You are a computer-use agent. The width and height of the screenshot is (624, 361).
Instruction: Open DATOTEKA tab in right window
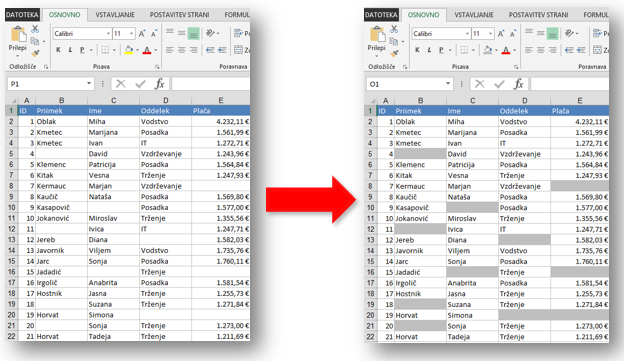pos(381,15)
